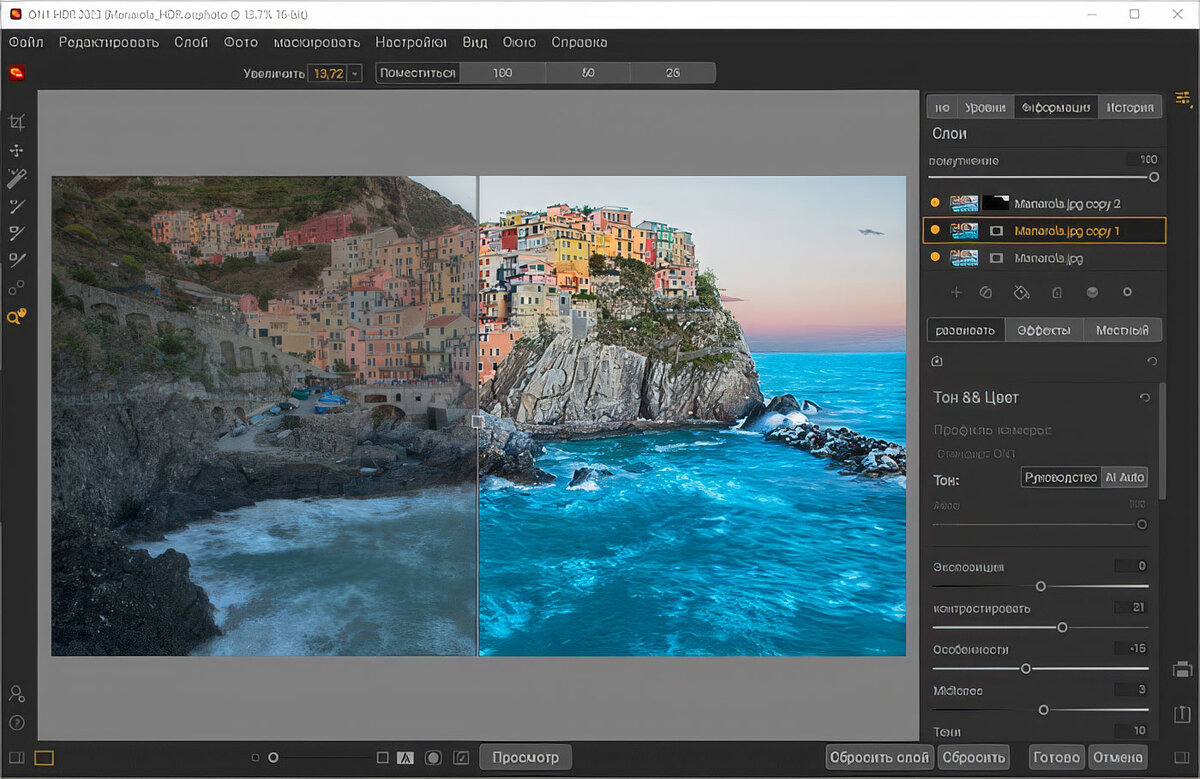Click the mask icon of Manarola.jpg copy 1
The width and height of the screenshot is (1200, 779).
(x=996, y=230)
